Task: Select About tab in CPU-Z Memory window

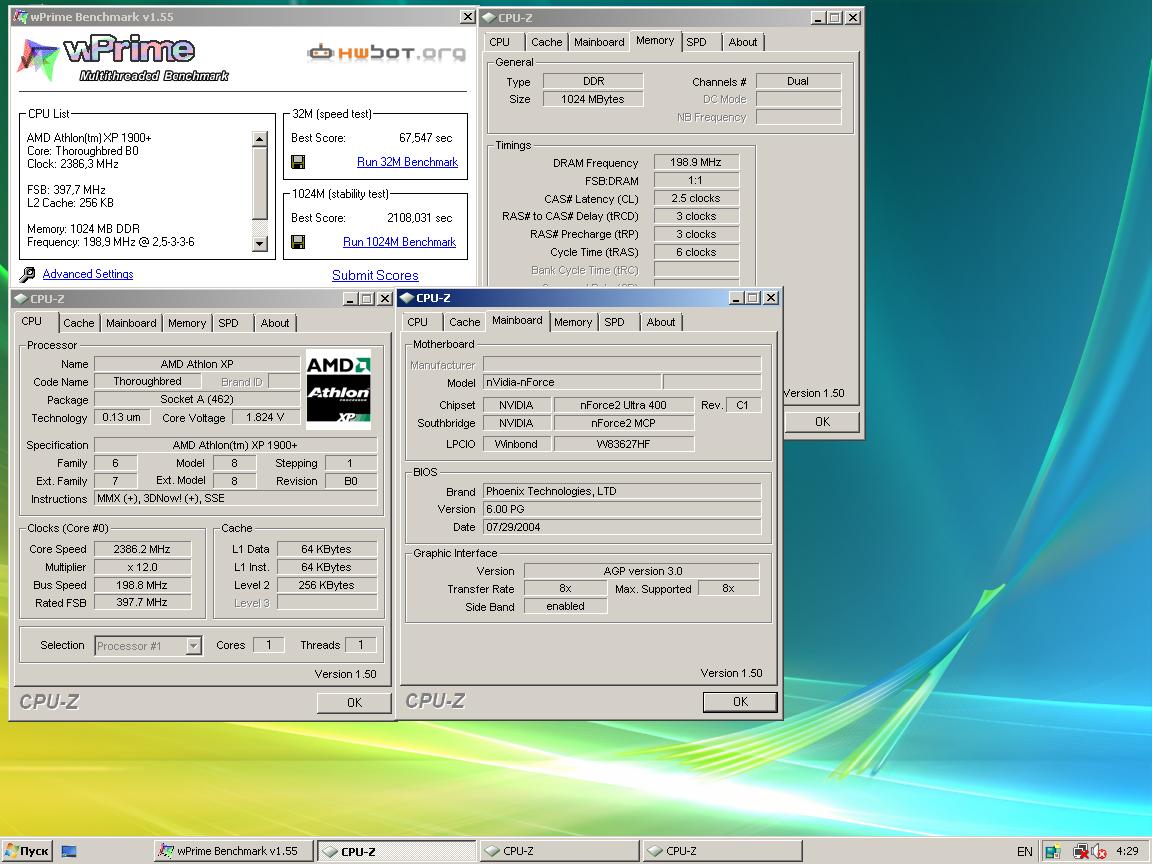Action: pos(743,43)
